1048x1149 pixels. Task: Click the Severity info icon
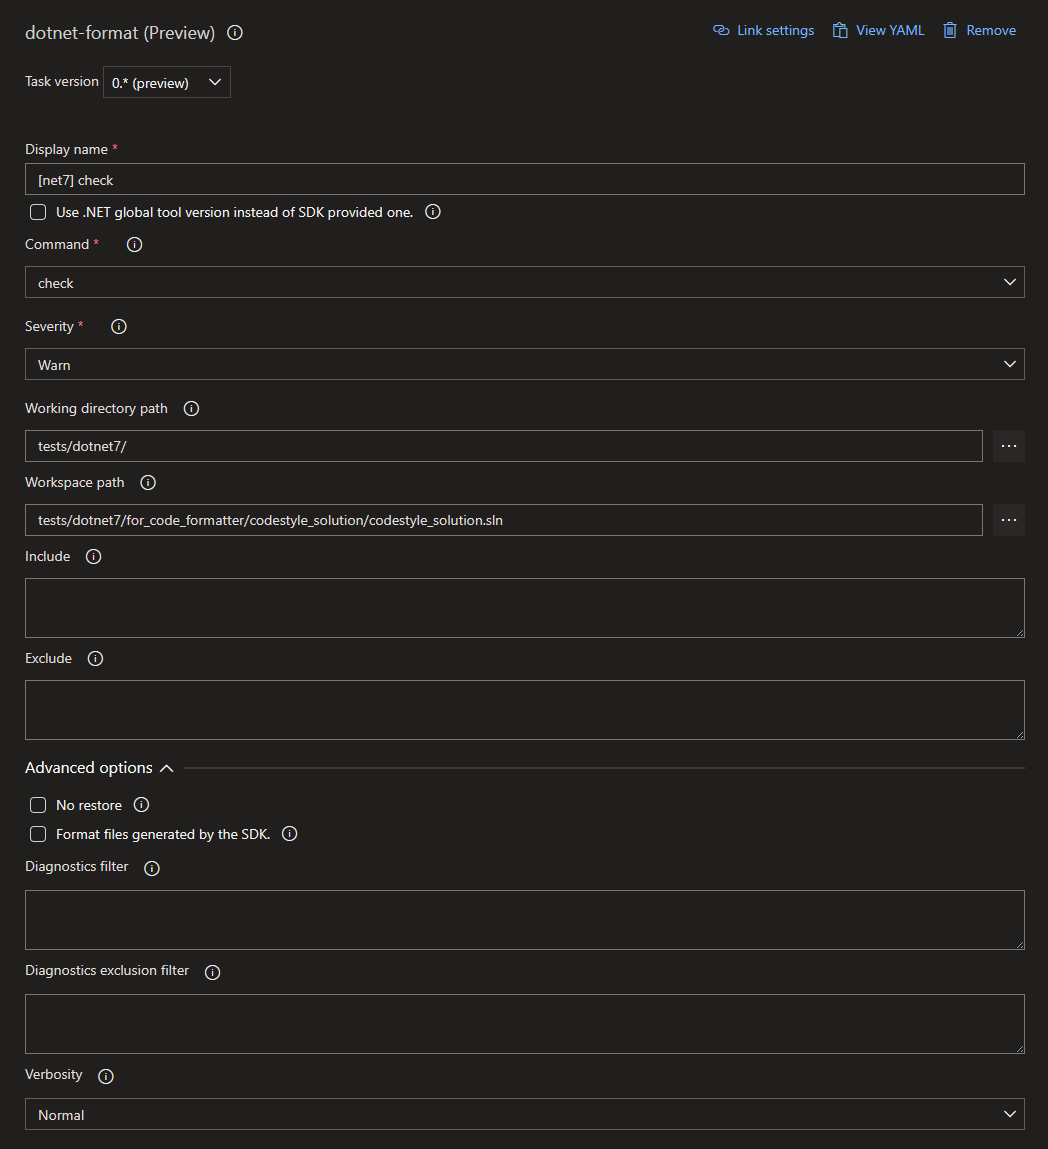(x=119, y=326)
